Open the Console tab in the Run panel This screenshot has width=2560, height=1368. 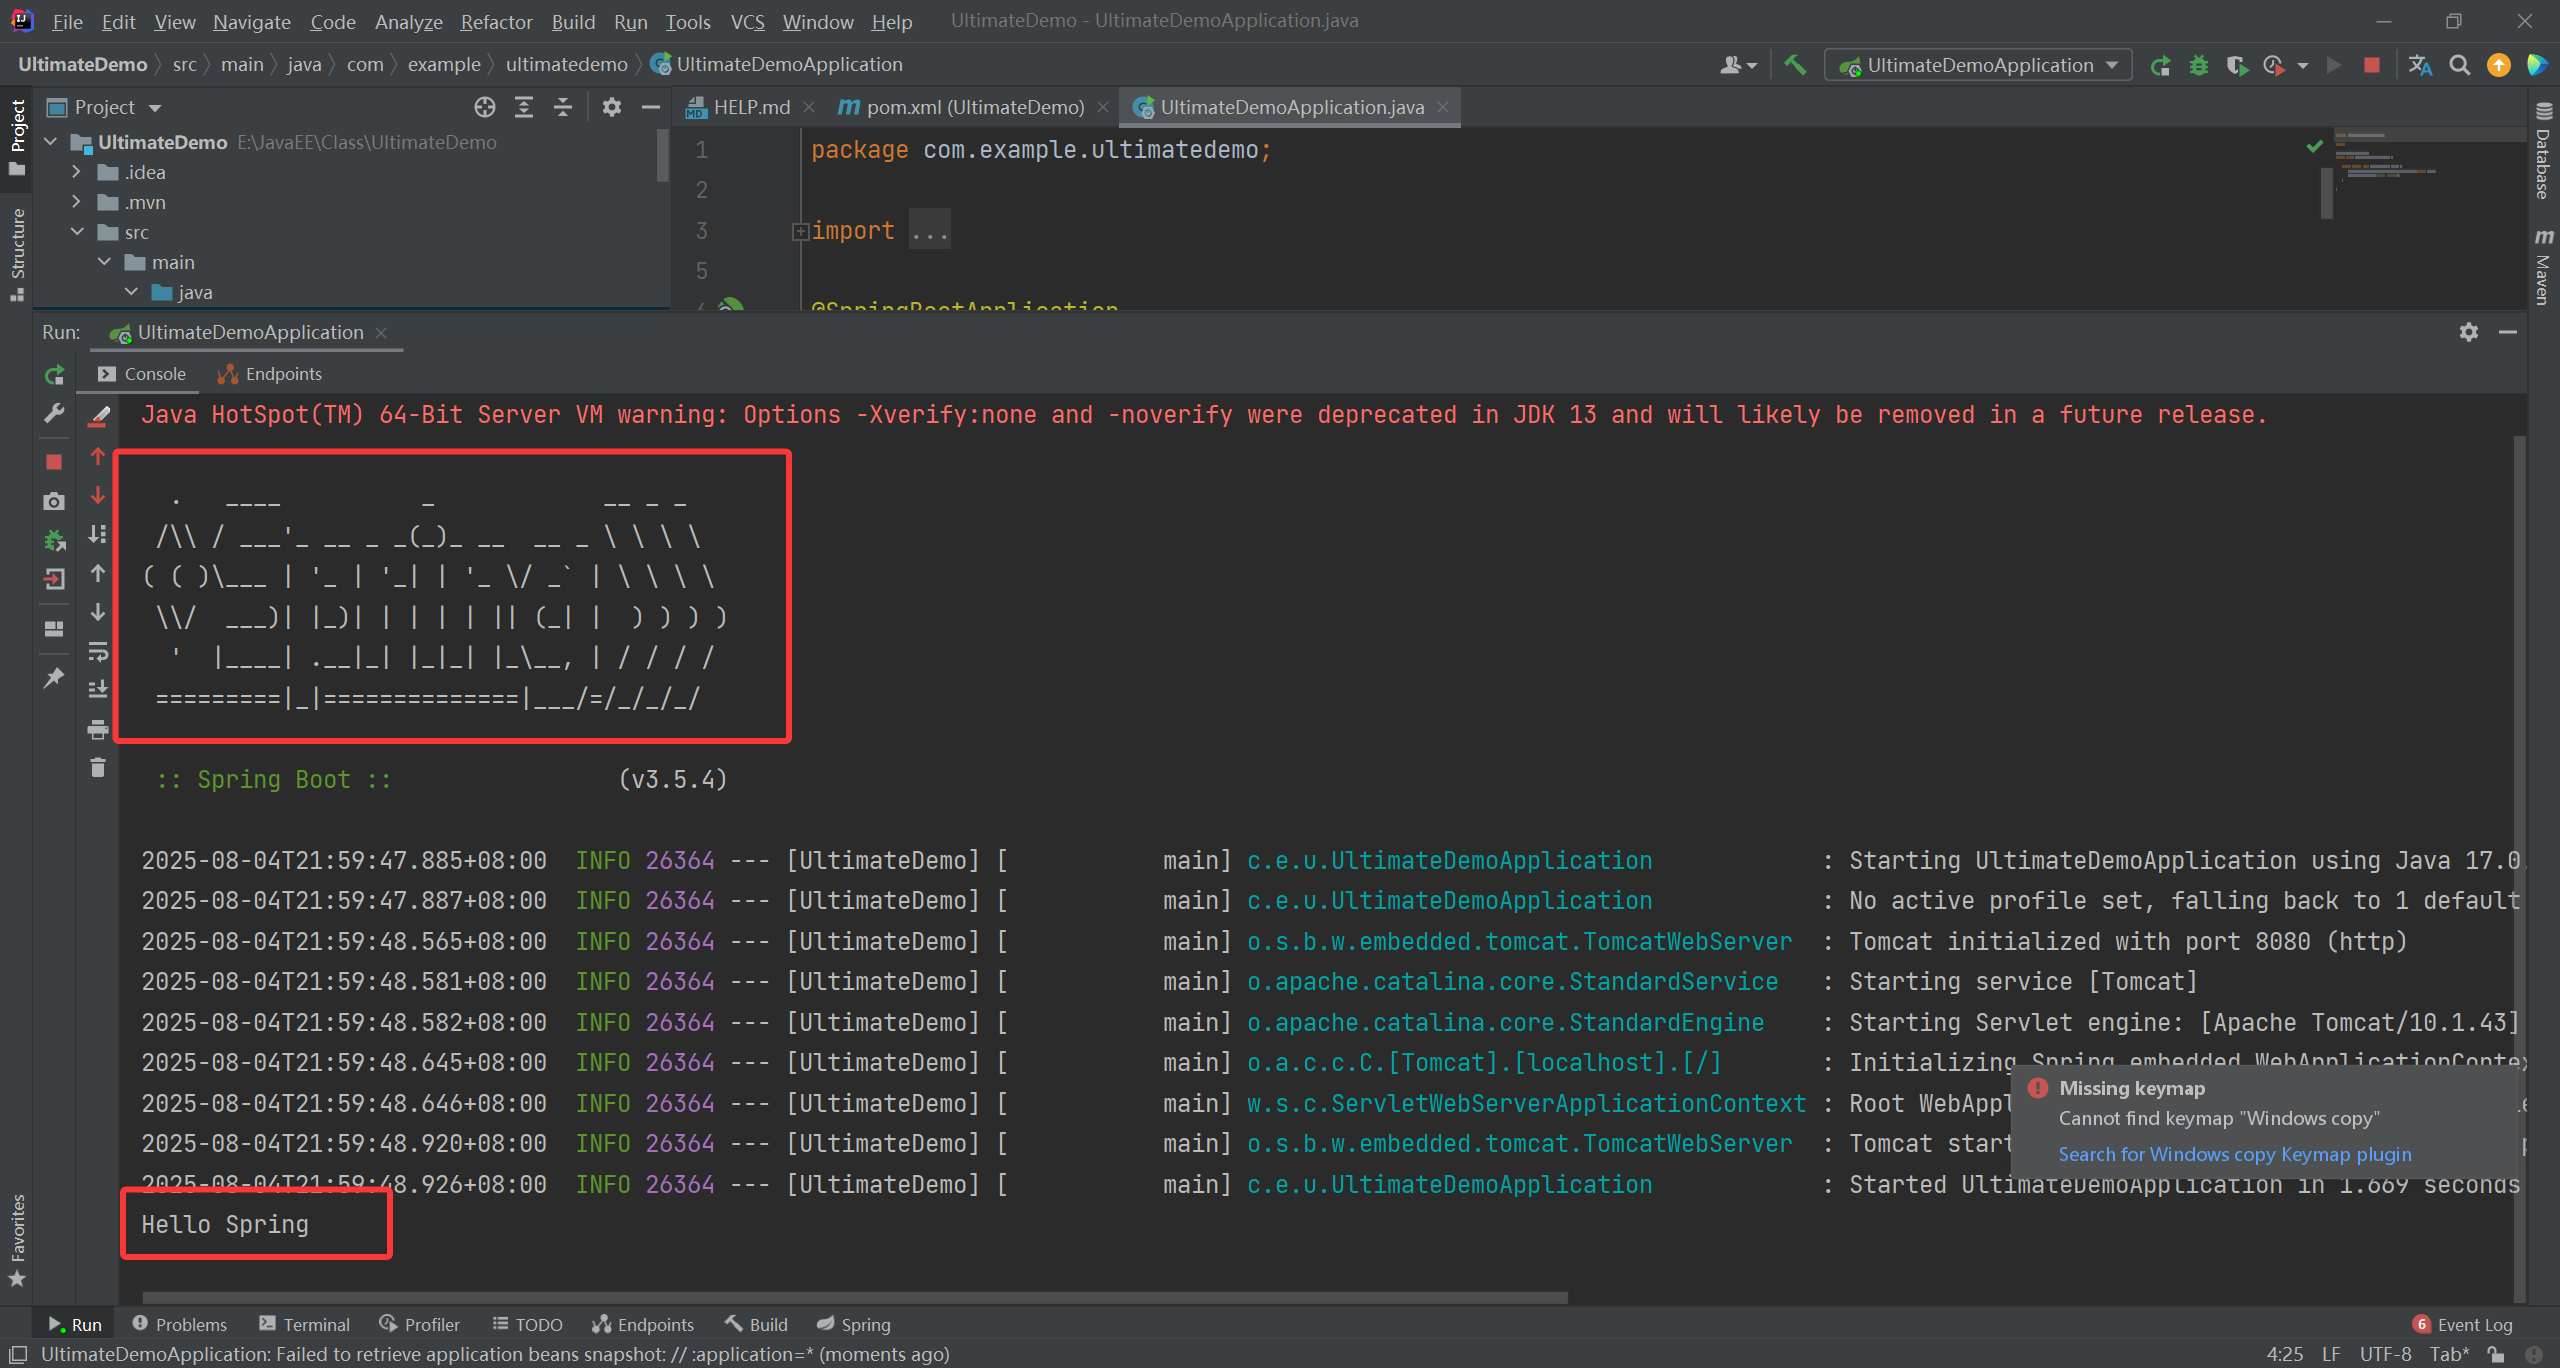pos(143,374)
